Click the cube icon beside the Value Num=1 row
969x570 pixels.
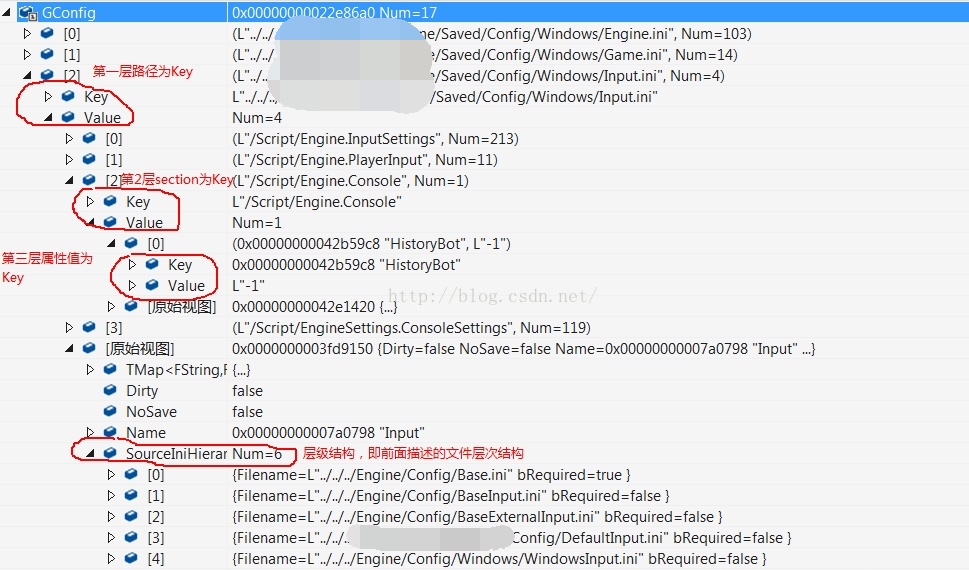coord(111,222)
